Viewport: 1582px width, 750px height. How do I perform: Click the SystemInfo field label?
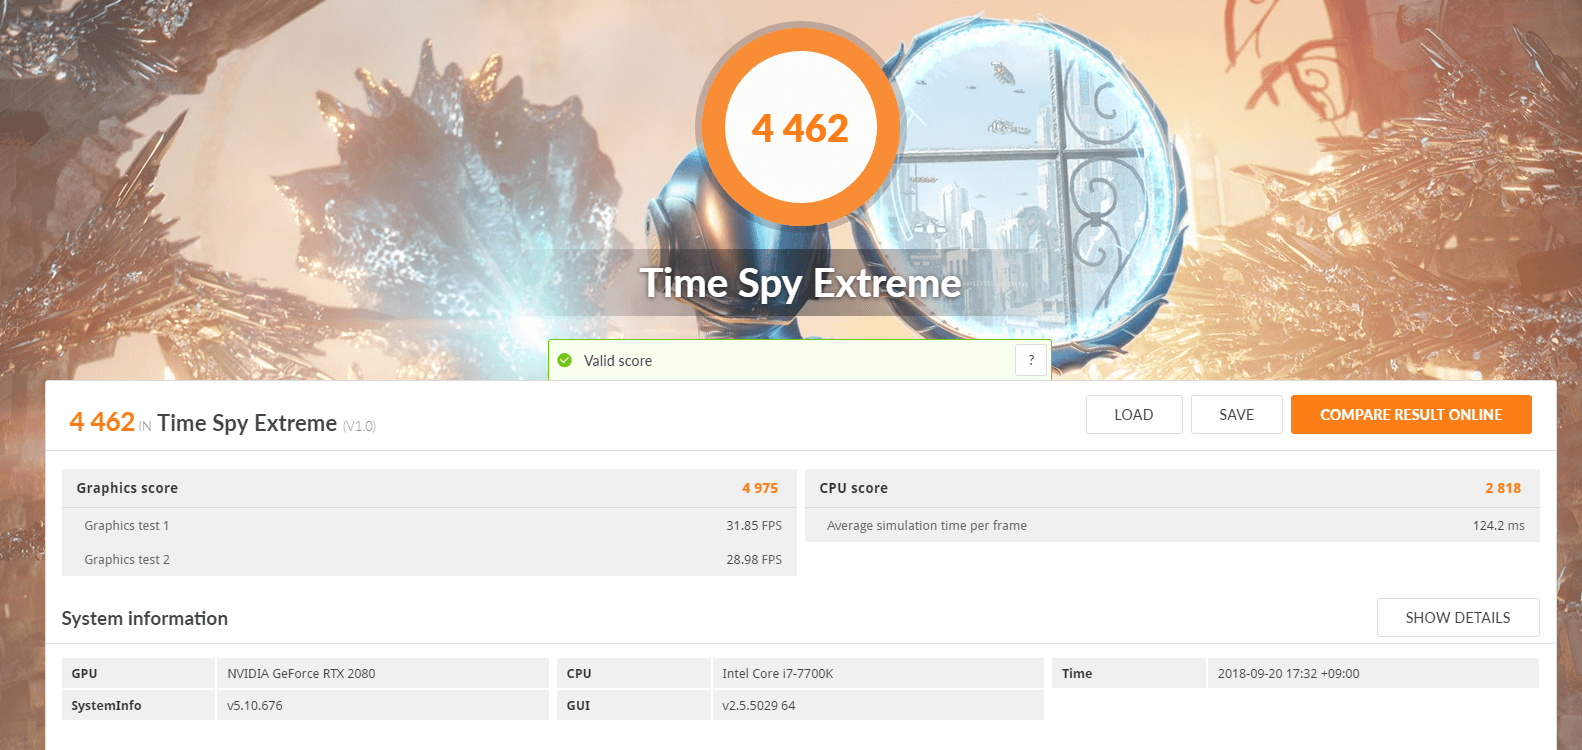tap(106, 705)
